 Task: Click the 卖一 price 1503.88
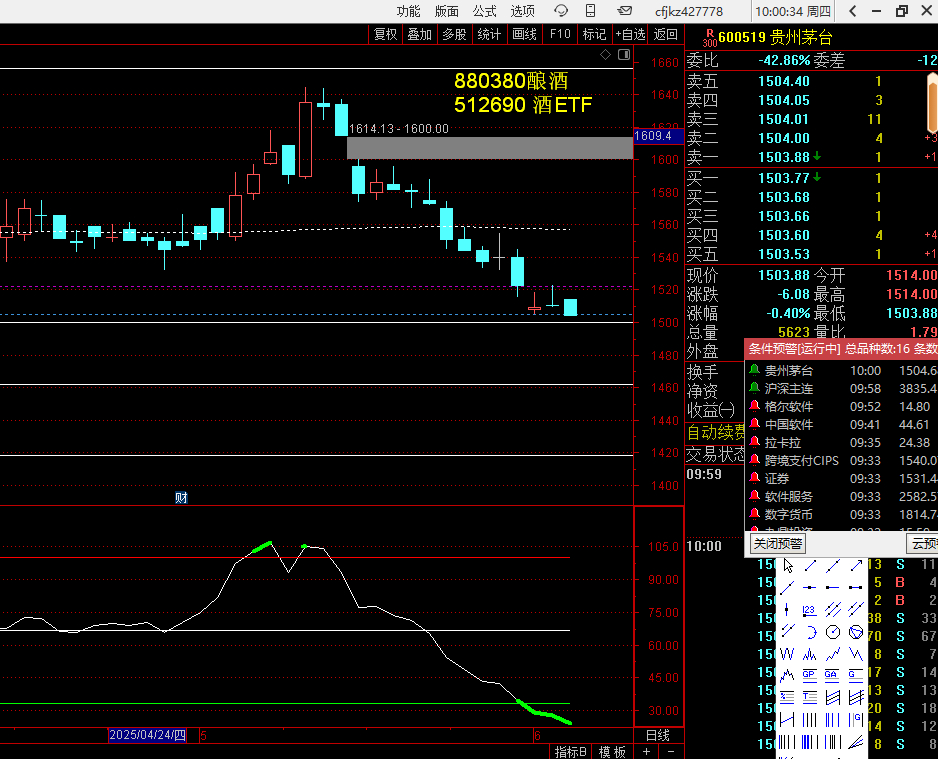tap(784, 157)
